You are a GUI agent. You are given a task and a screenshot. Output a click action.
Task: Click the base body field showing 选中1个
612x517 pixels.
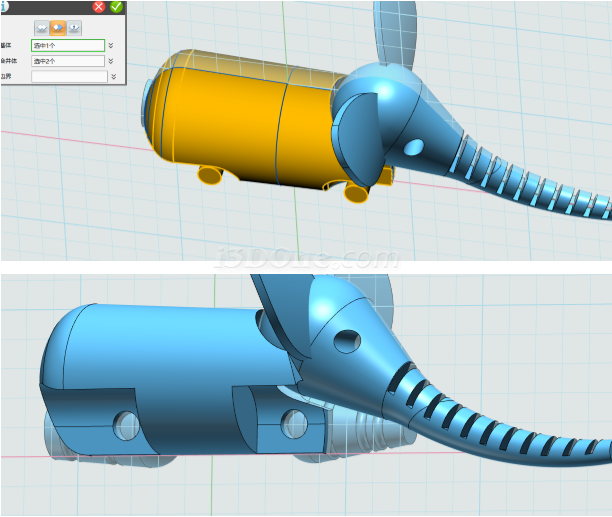click(x=67, y=45)
